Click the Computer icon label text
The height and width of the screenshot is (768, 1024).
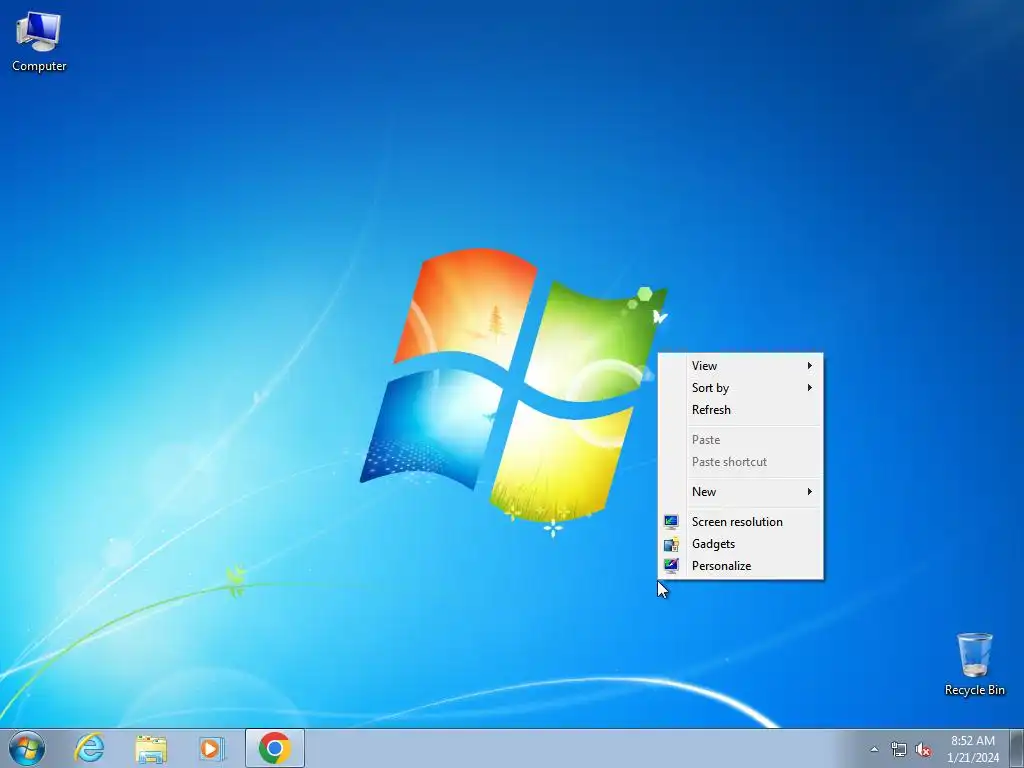39,66
